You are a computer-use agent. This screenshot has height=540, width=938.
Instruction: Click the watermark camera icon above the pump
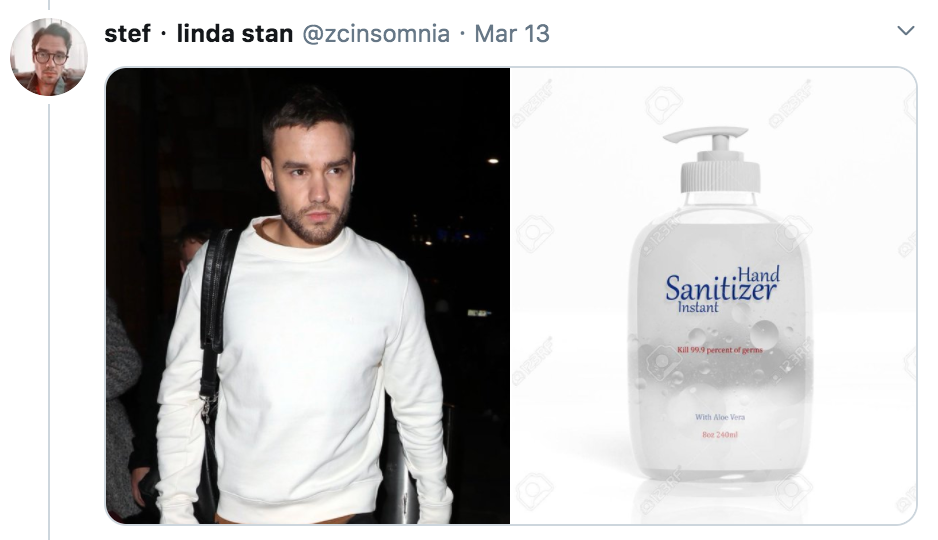point(663,105)
